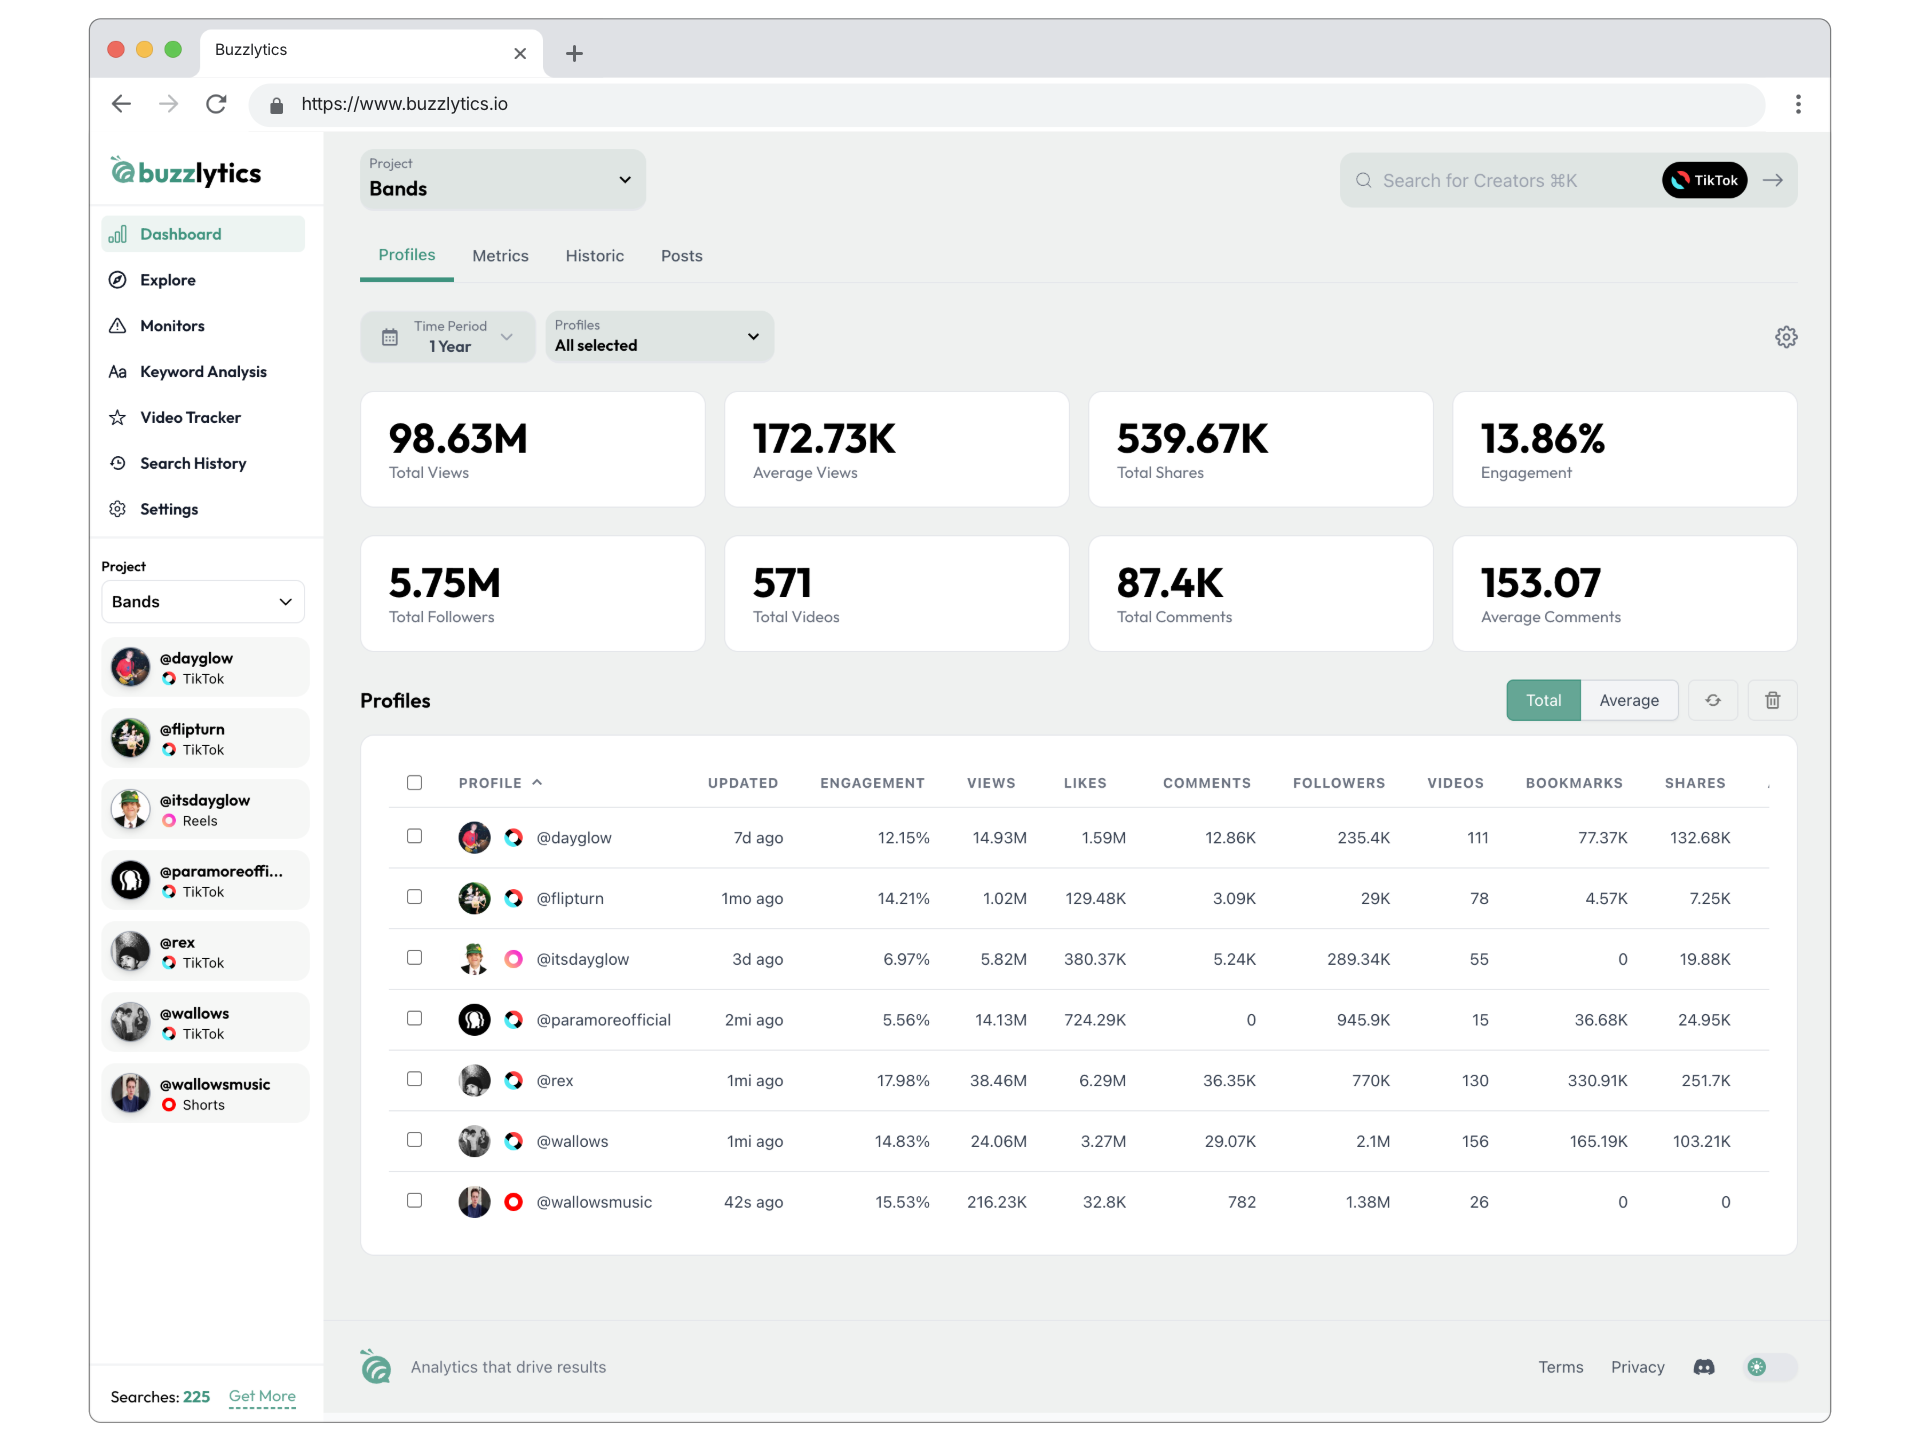
Task: Select the Average view button
Action: [x=1629, y=700]
